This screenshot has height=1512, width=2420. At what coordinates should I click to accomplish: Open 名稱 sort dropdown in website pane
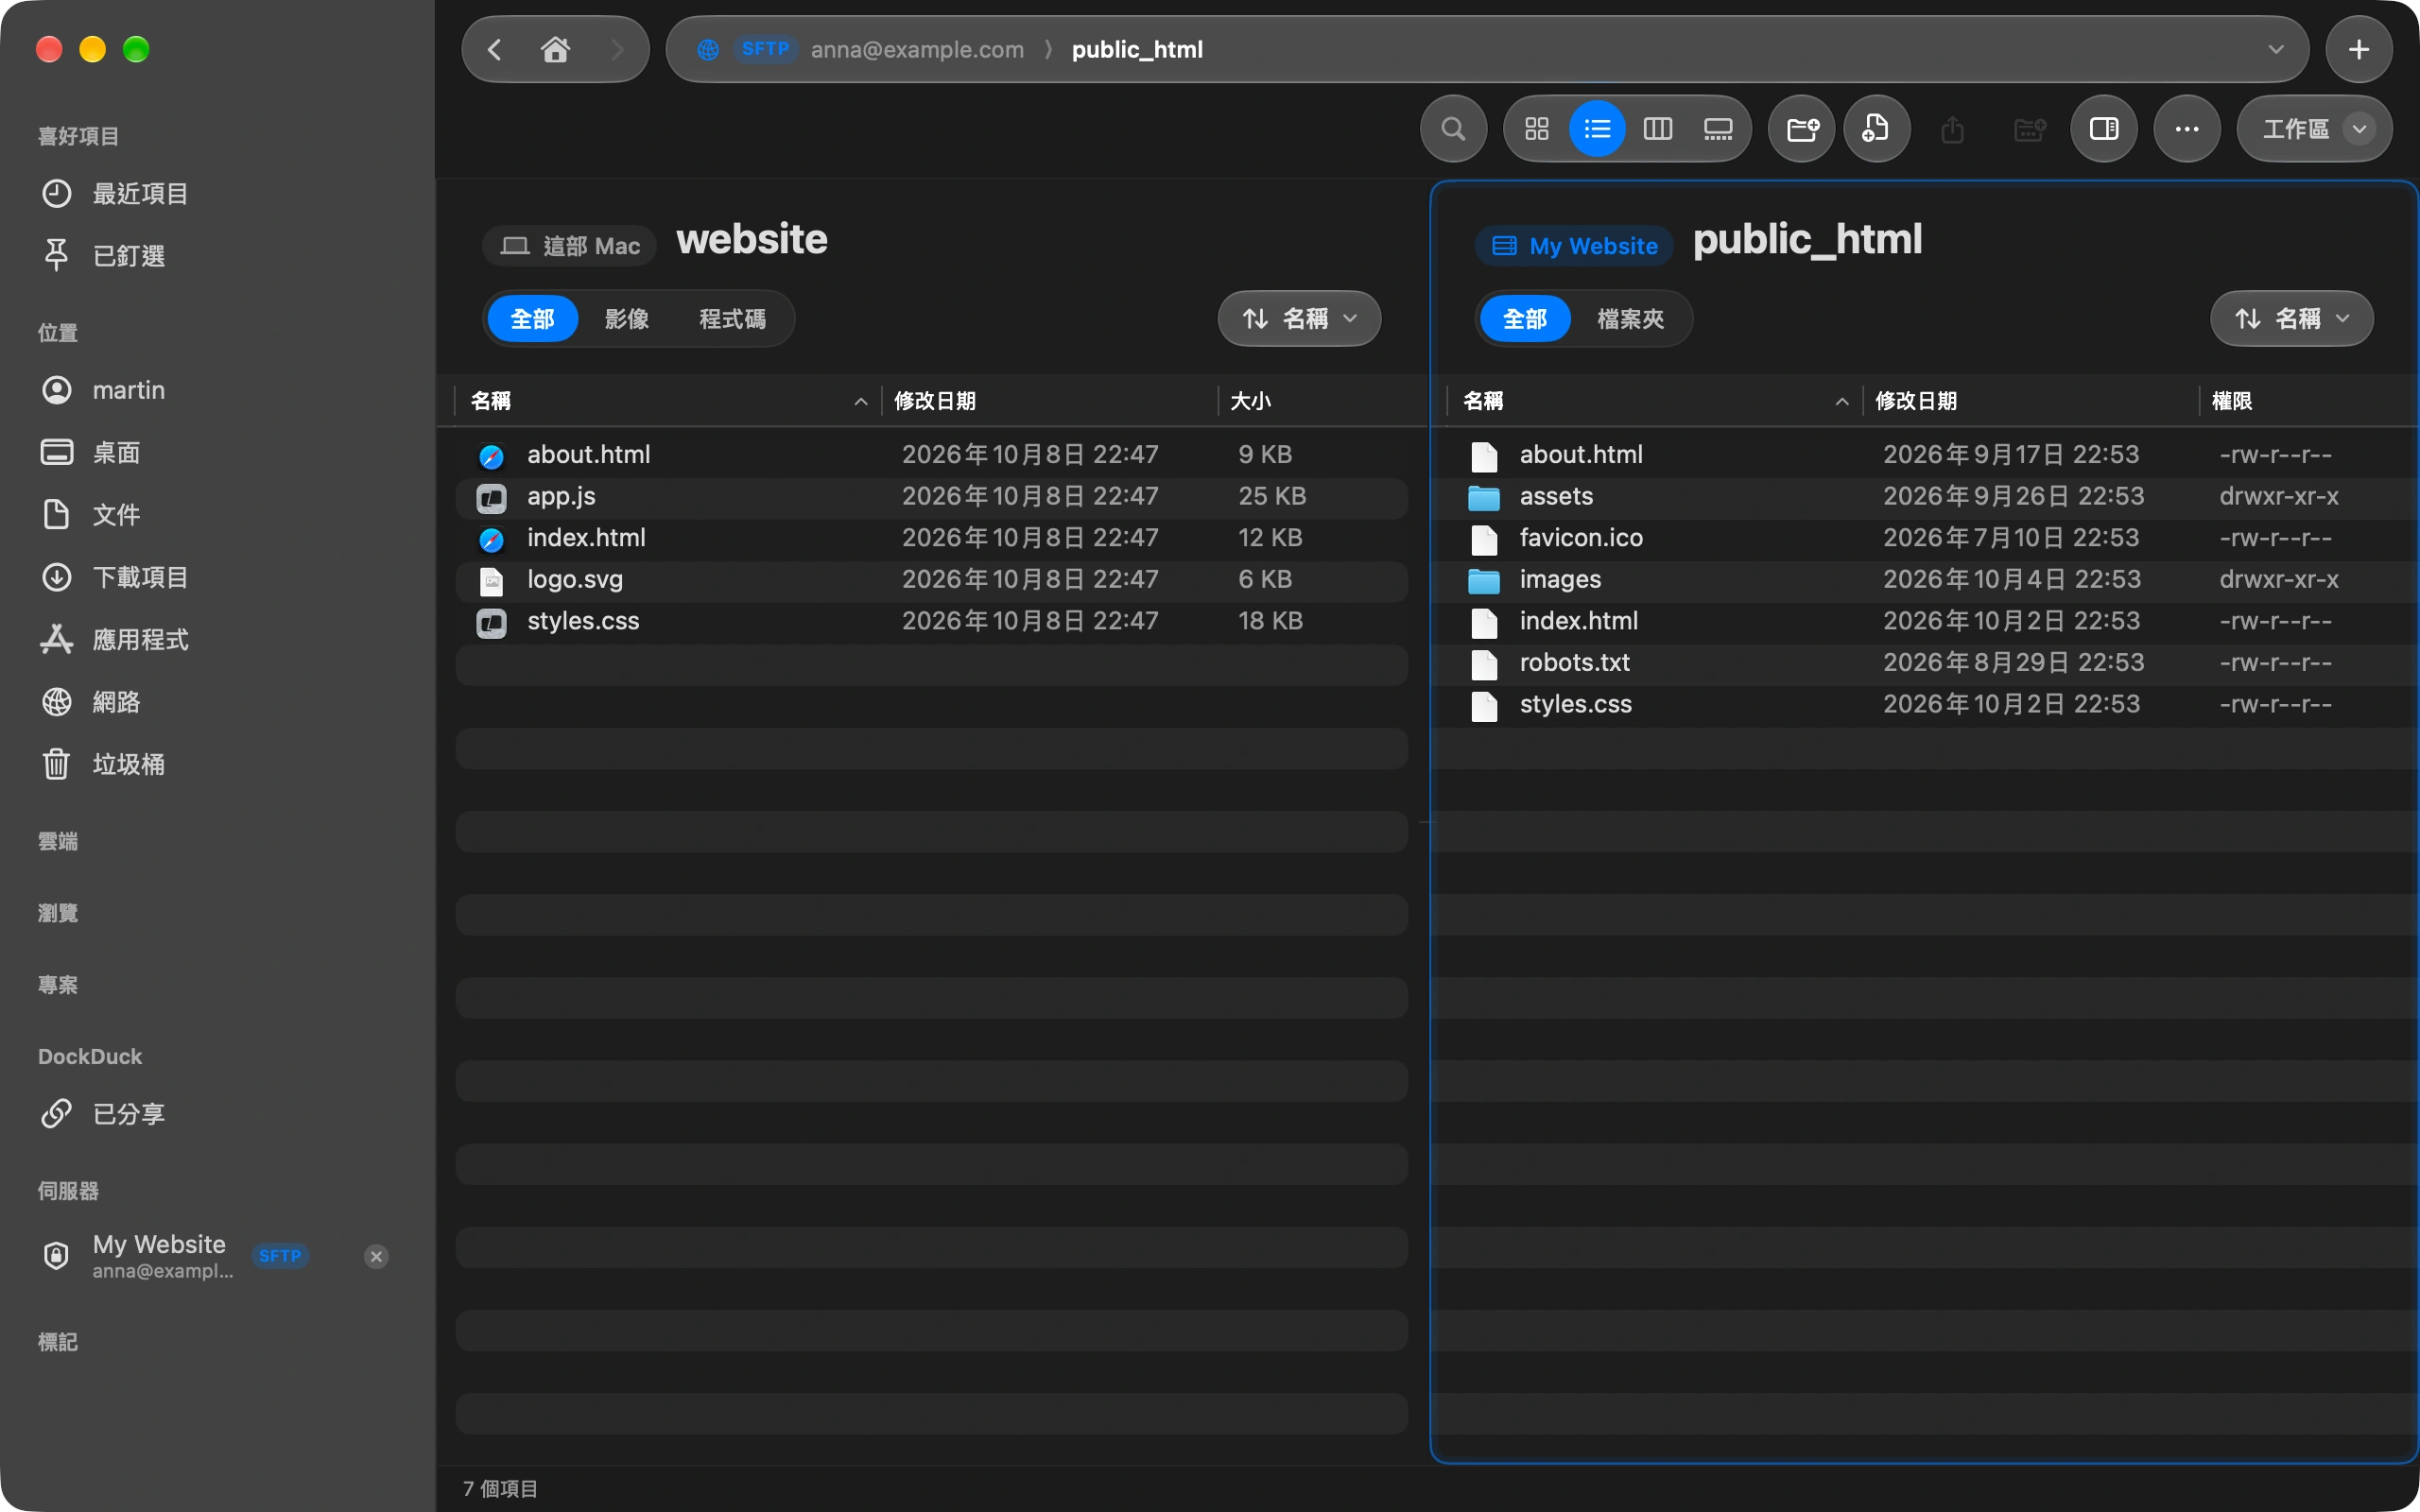click(x=1299, y=319)
